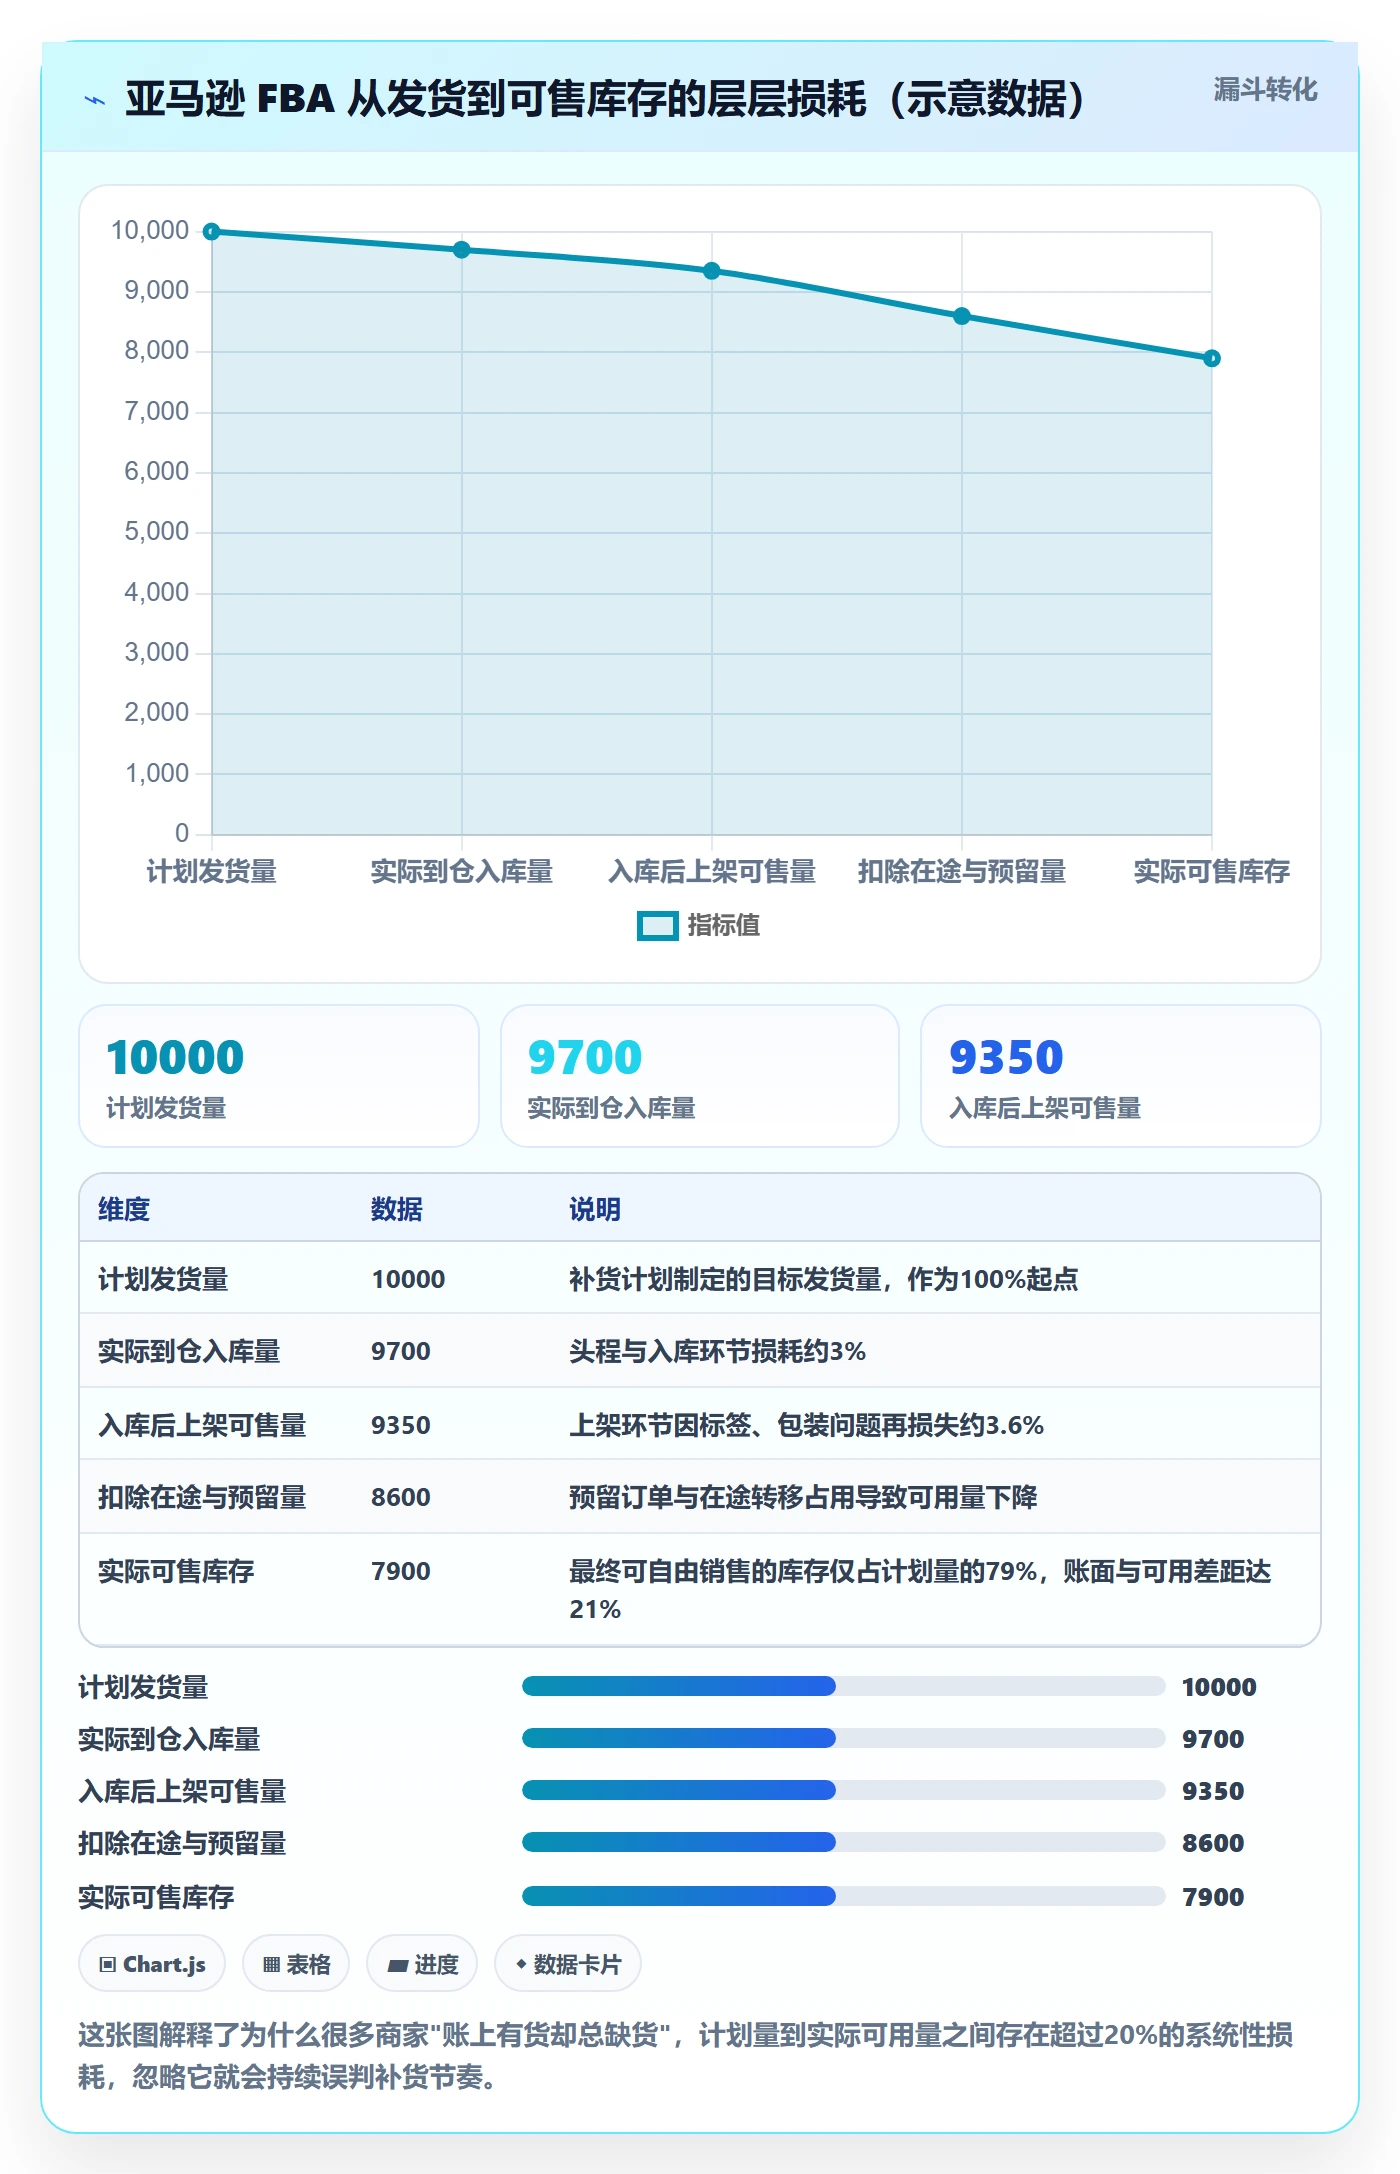Screen dimensions: 1400x2174
Task: Click the 说明 column header
Action: click(595, 1209)
